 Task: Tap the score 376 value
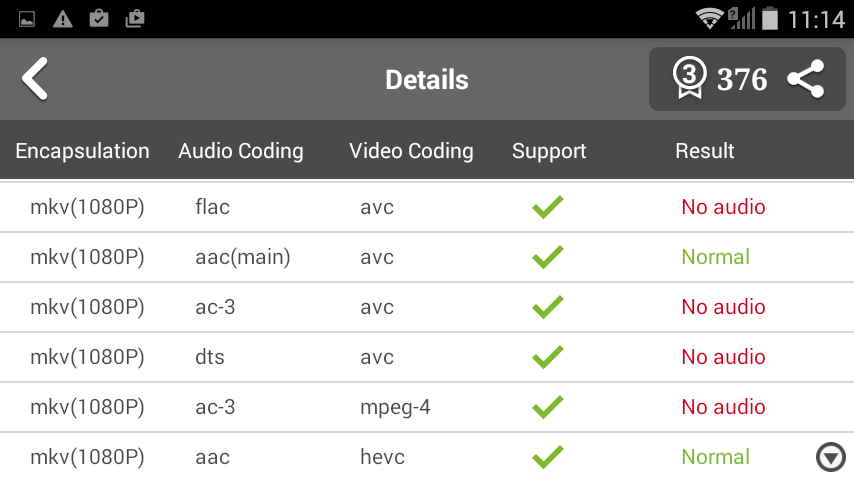742,80
